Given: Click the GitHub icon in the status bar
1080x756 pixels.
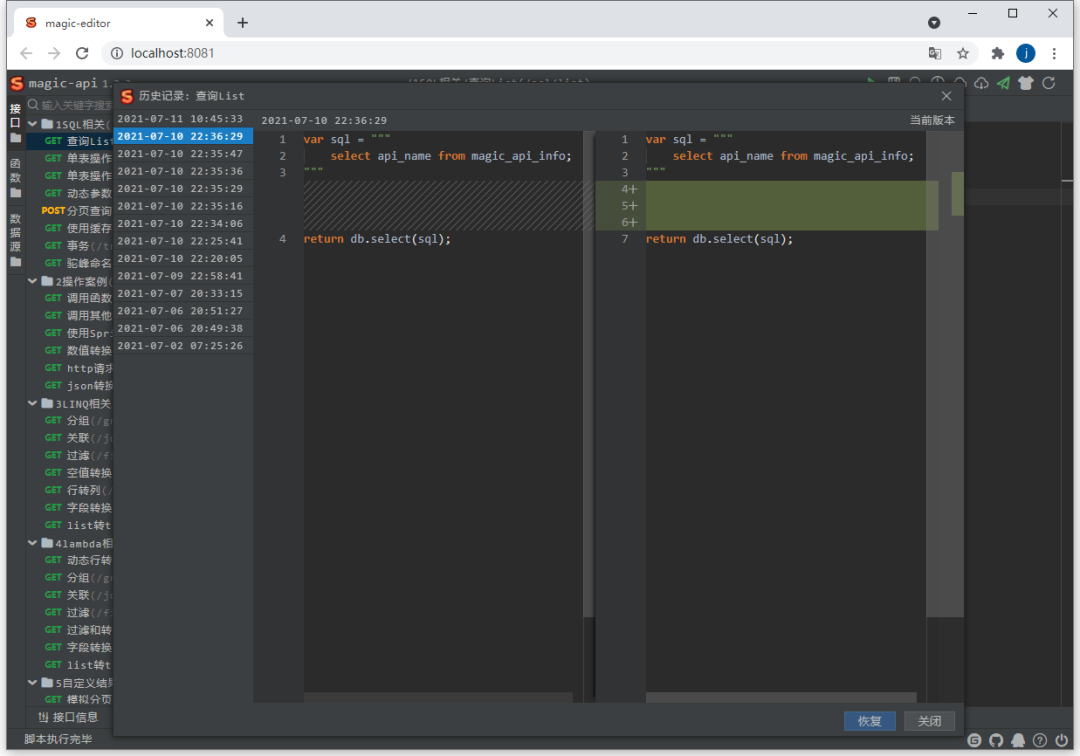Looking at the screenshot, I should (x=996, y=741).
